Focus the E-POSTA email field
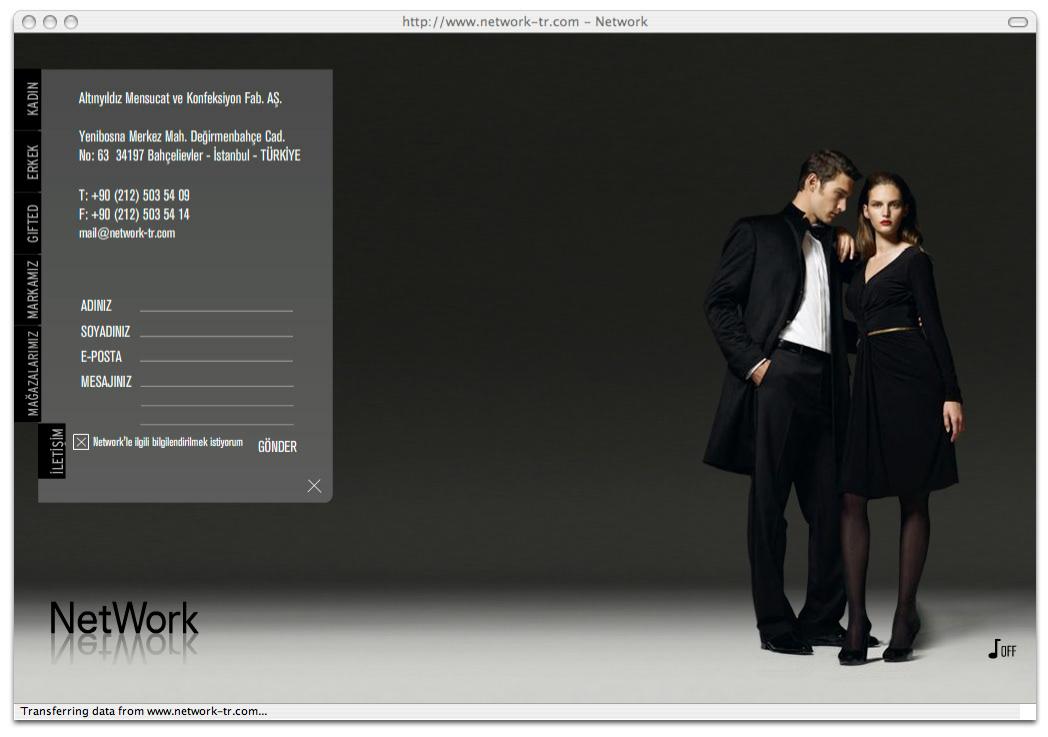The height and width of the screenshot is (737, 1048). 216,354
